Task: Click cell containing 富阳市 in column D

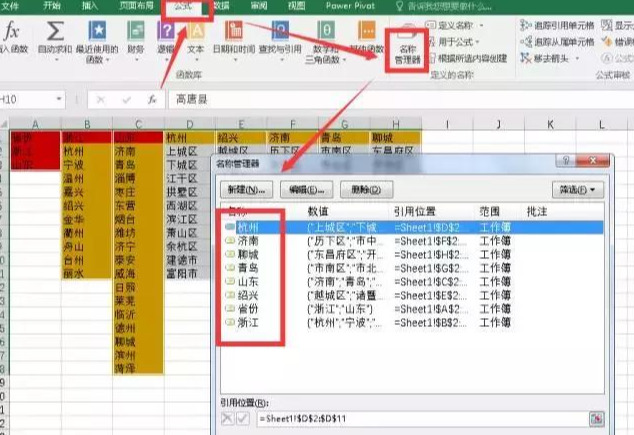Action: coord(189,274)
